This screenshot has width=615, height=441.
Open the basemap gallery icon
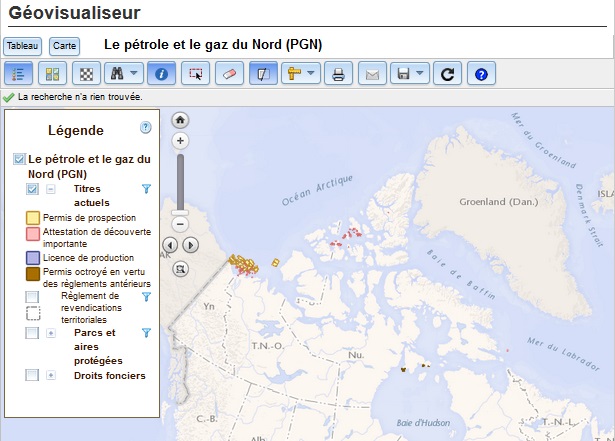point(52,73)
